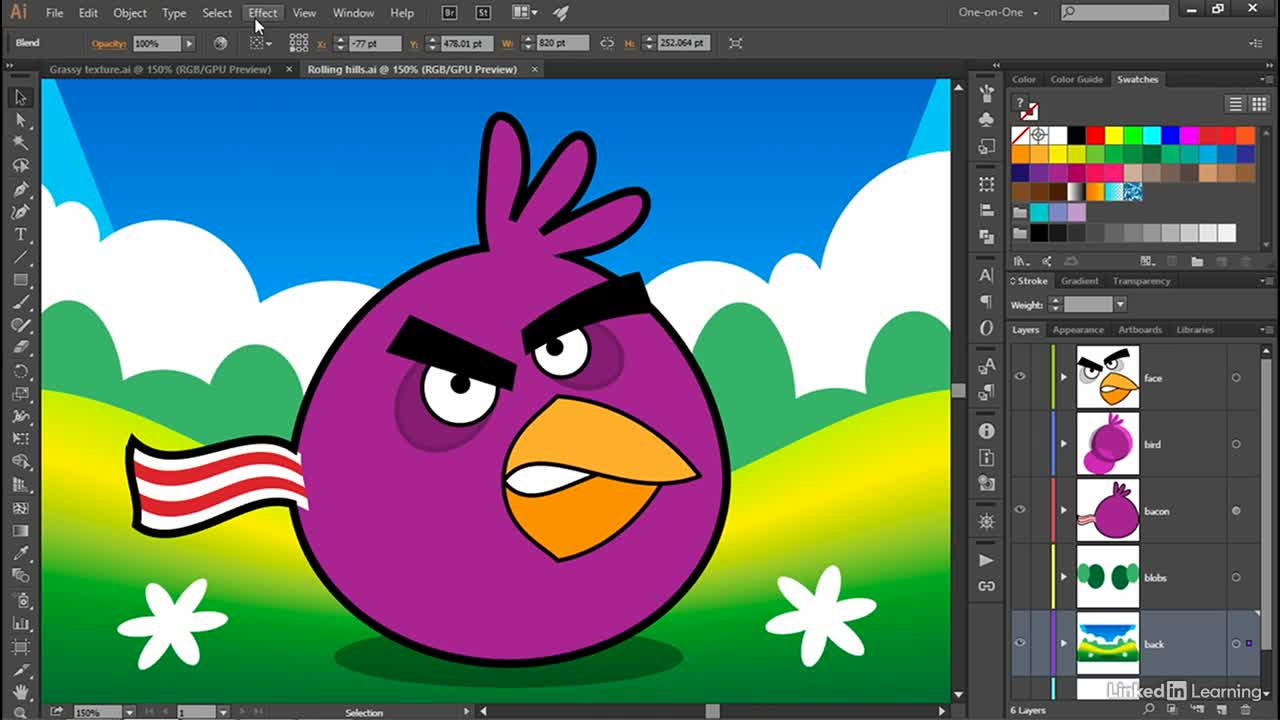Image resolution: width=1280 pixels, height=720 pixels.
Task: Open the Bridge (Br) button
Action: (450, 13)
